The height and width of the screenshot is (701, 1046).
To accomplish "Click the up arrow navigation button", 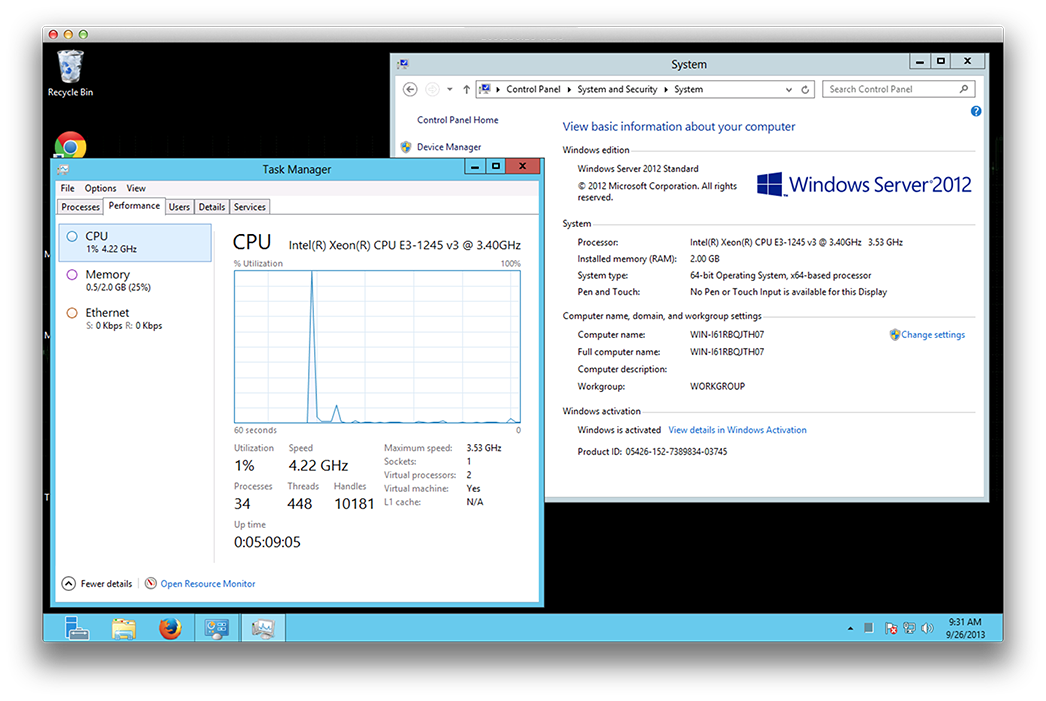I will click(466, 89).
